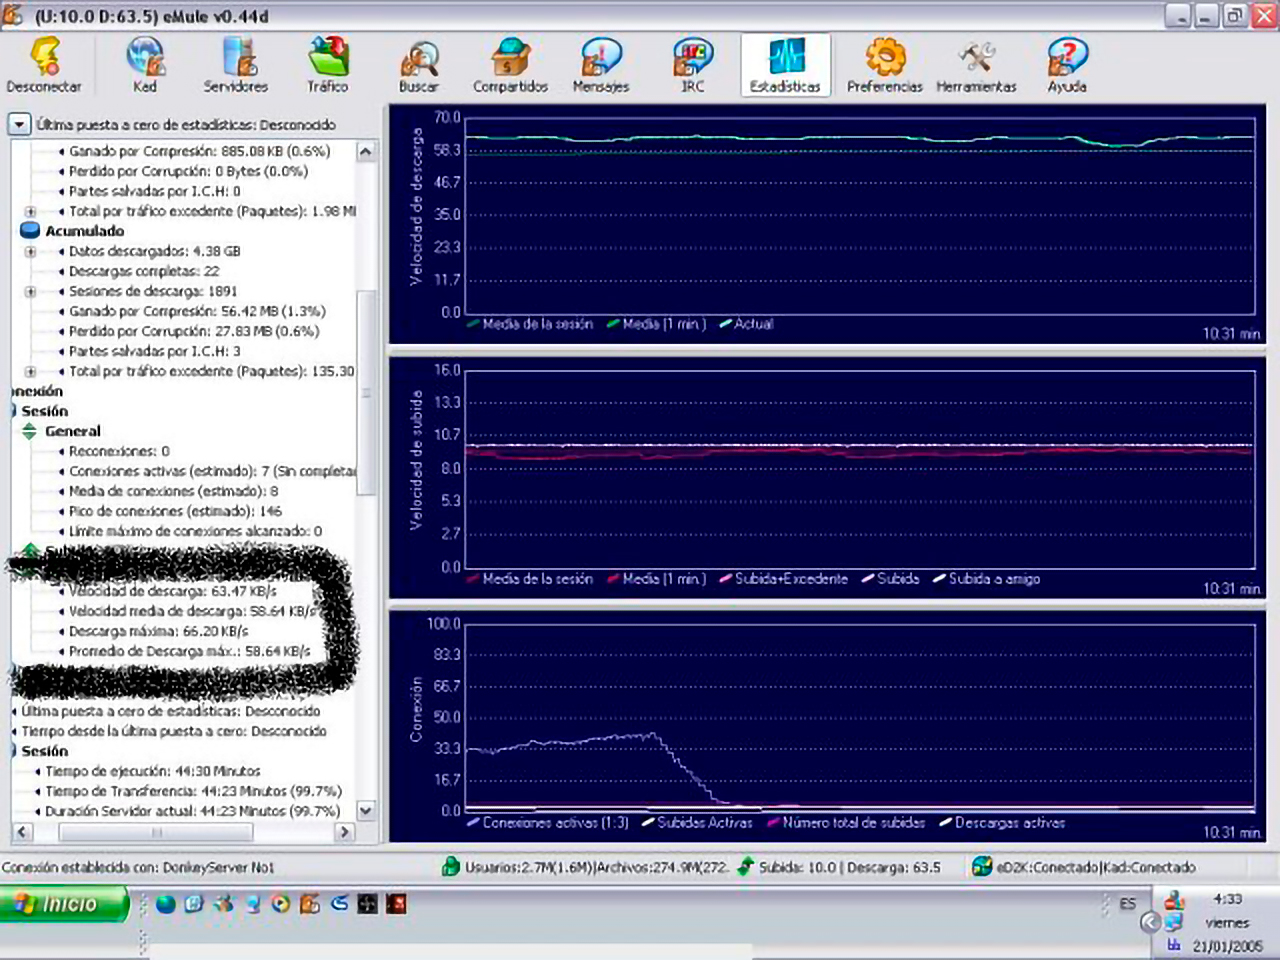Screen dimensions: 1280x960
Task: Click the Descargas activas legend label
Action: 1010,823
